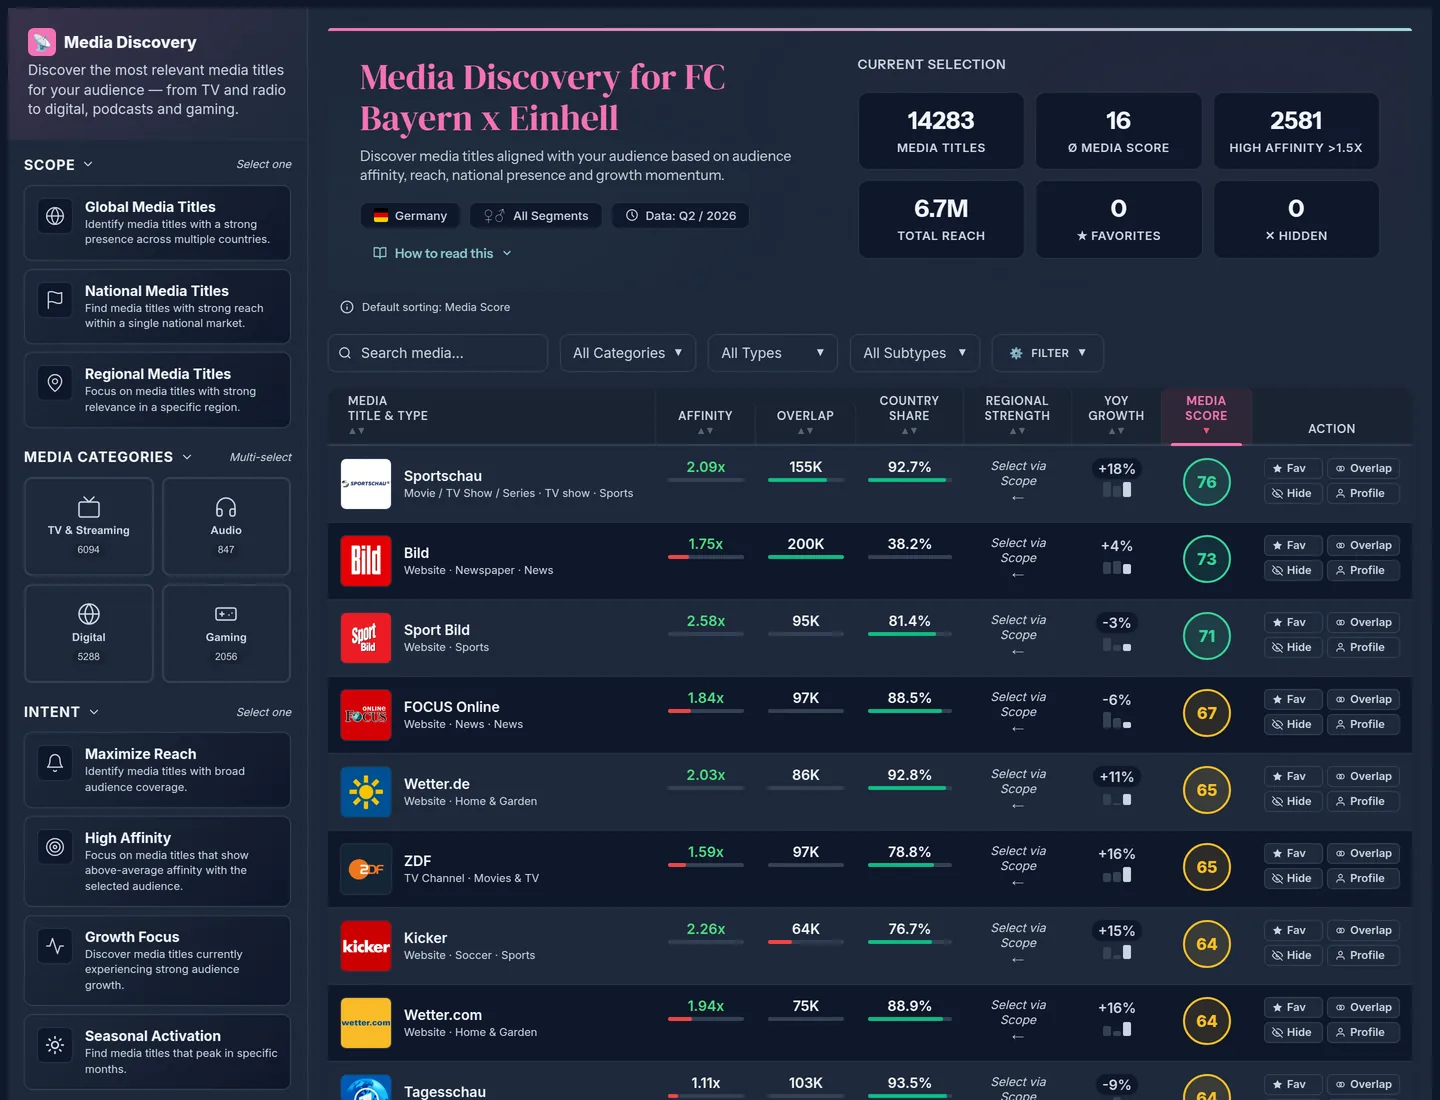1440x1100 pixels.
Task: Toggle the TV & Streaming category
Action: tap(89, 526)
